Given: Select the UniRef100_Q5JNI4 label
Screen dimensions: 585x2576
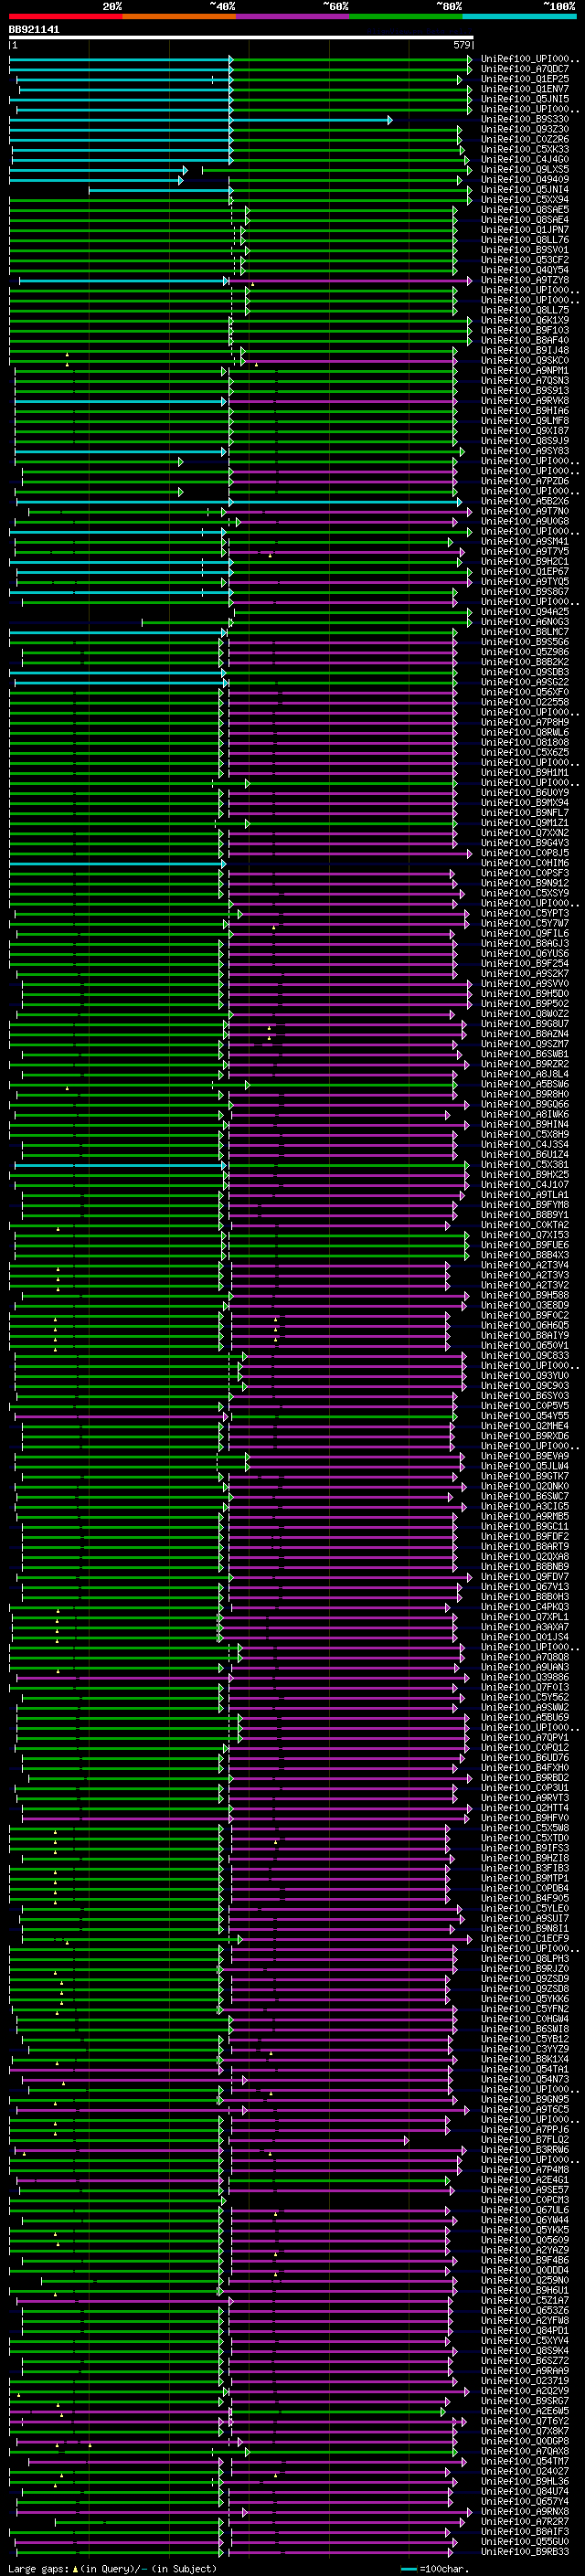Looking at the screenshot, I should (x=525, y=190).
